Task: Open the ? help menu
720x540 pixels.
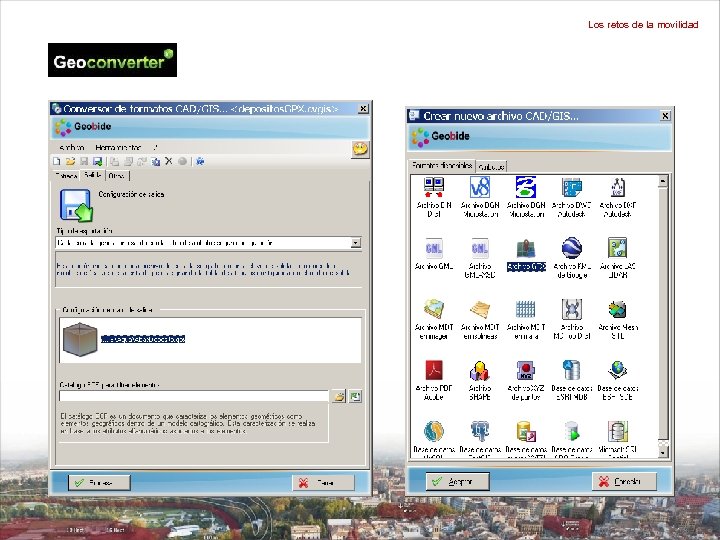Action: pos(155,148)
